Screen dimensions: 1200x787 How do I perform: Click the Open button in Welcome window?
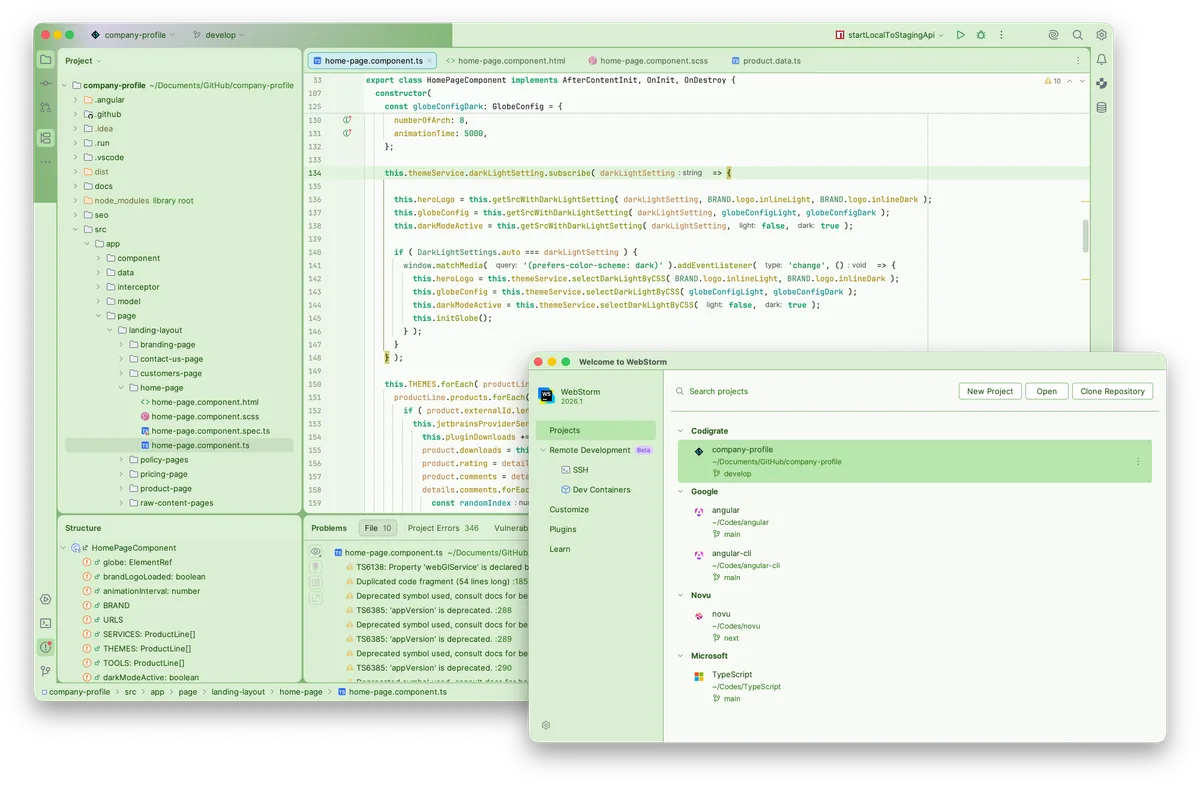[1047, 391]
